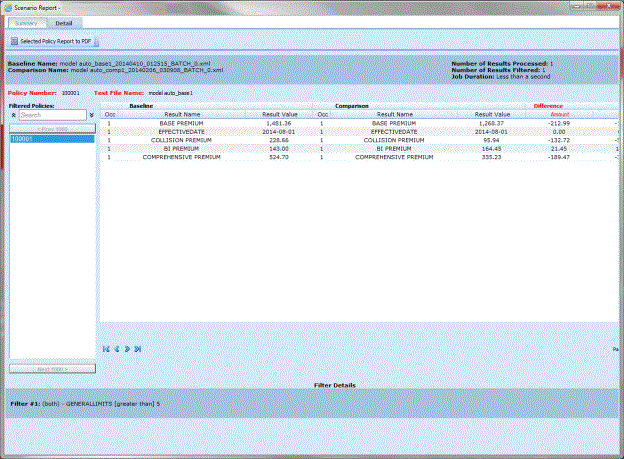Click comparison value 1,268.37
624x459 pixels.
491,123
